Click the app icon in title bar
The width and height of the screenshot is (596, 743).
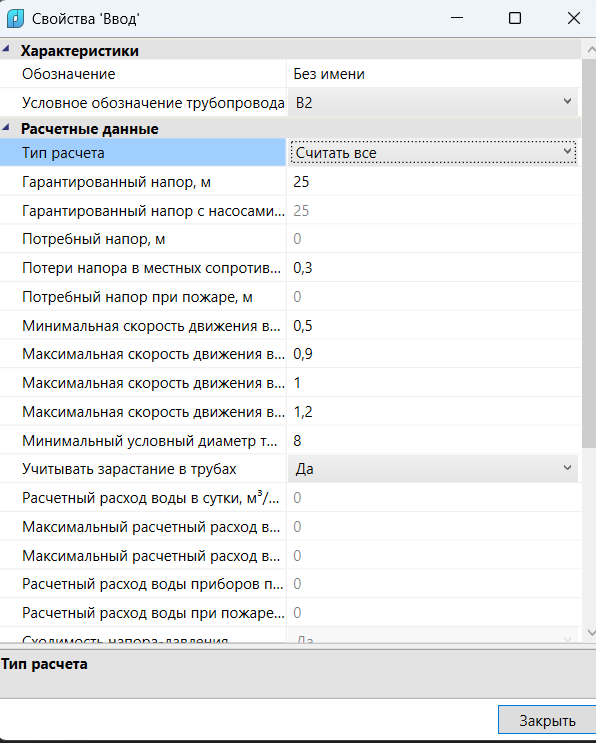click(x=15, y=19)
